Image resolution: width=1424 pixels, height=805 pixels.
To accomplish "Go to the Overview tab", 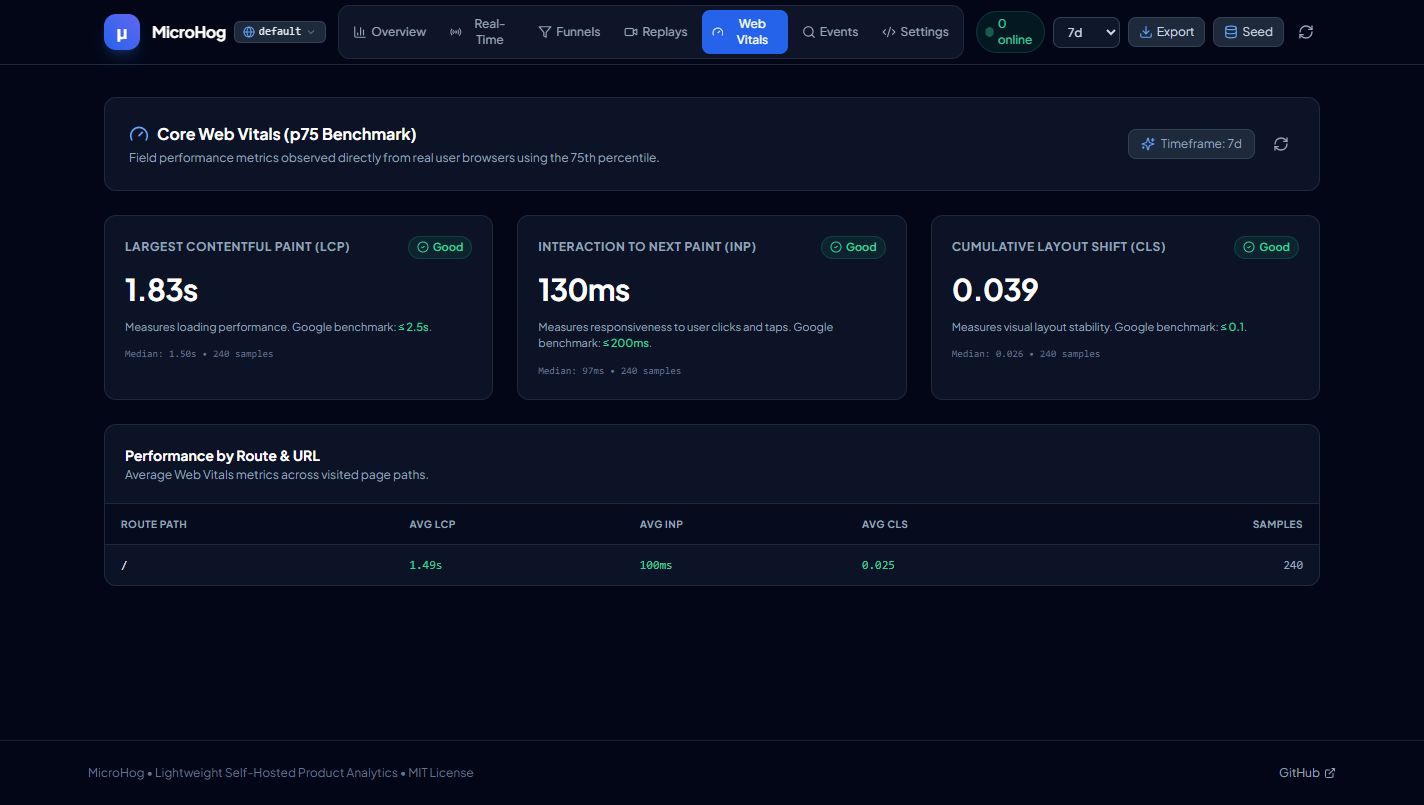I will pos(390,32).
